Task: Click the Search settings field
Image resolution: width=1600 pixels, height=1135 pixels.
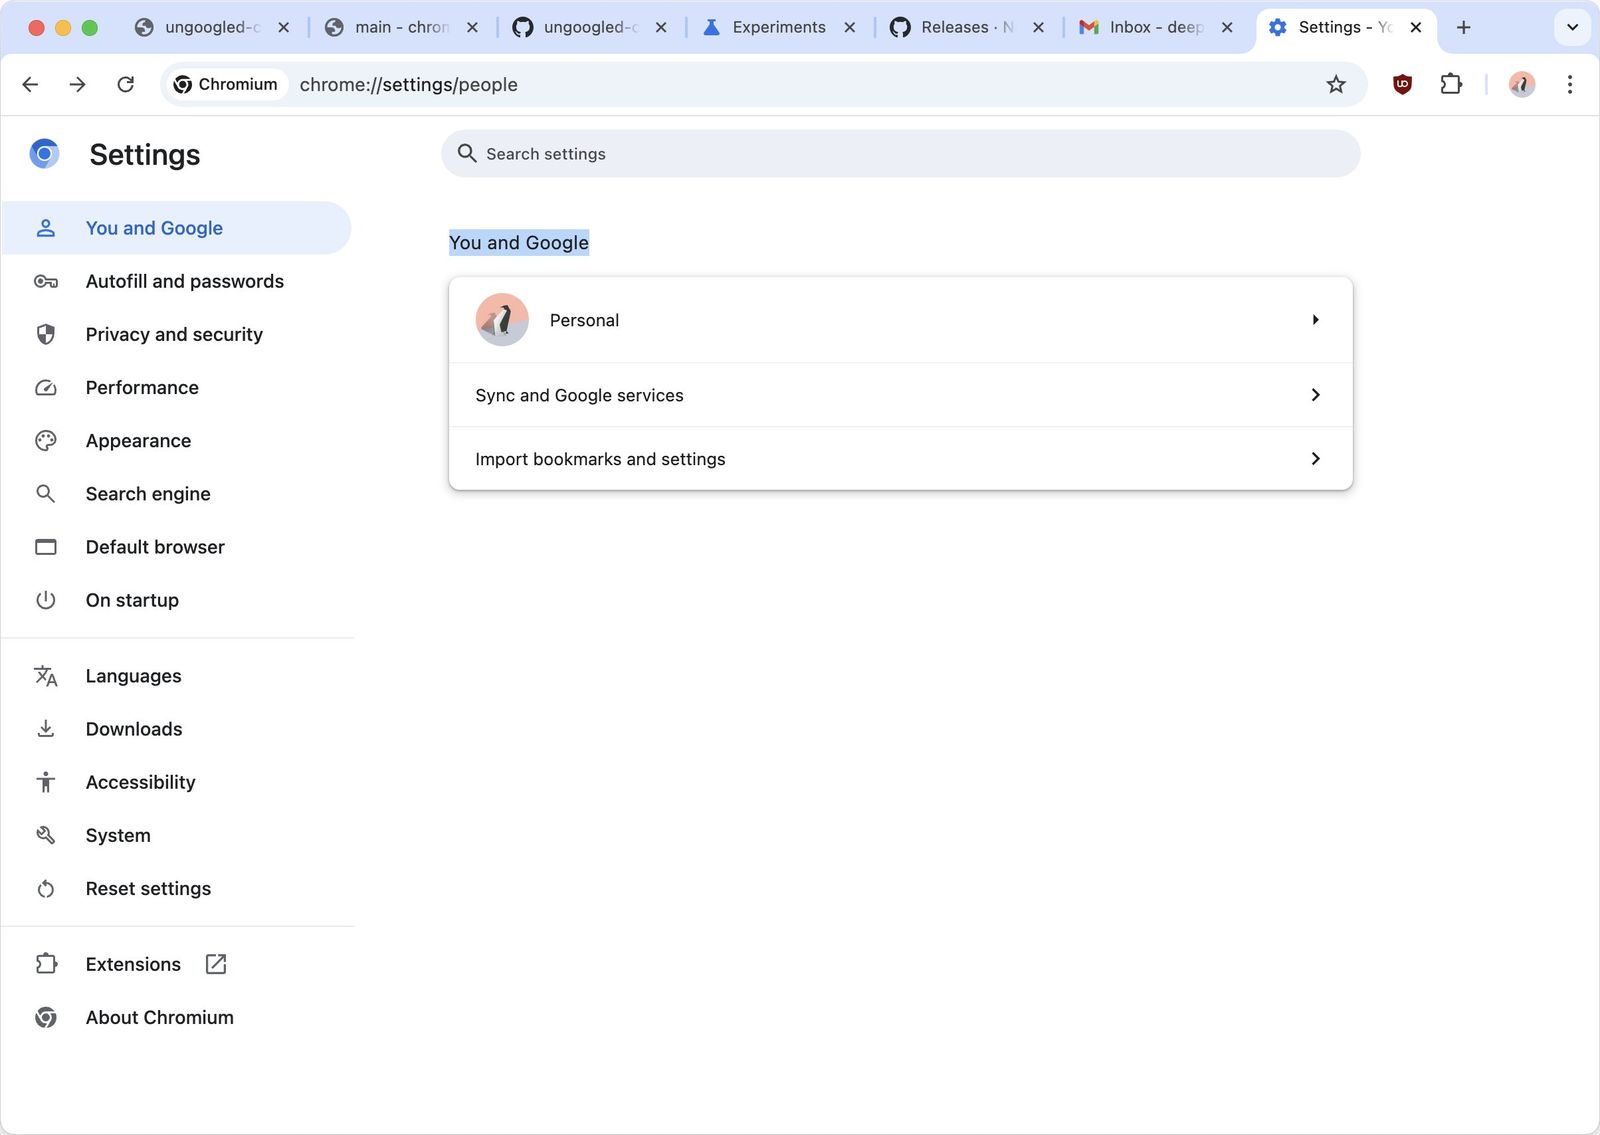Action: click(x=899, y=153)
